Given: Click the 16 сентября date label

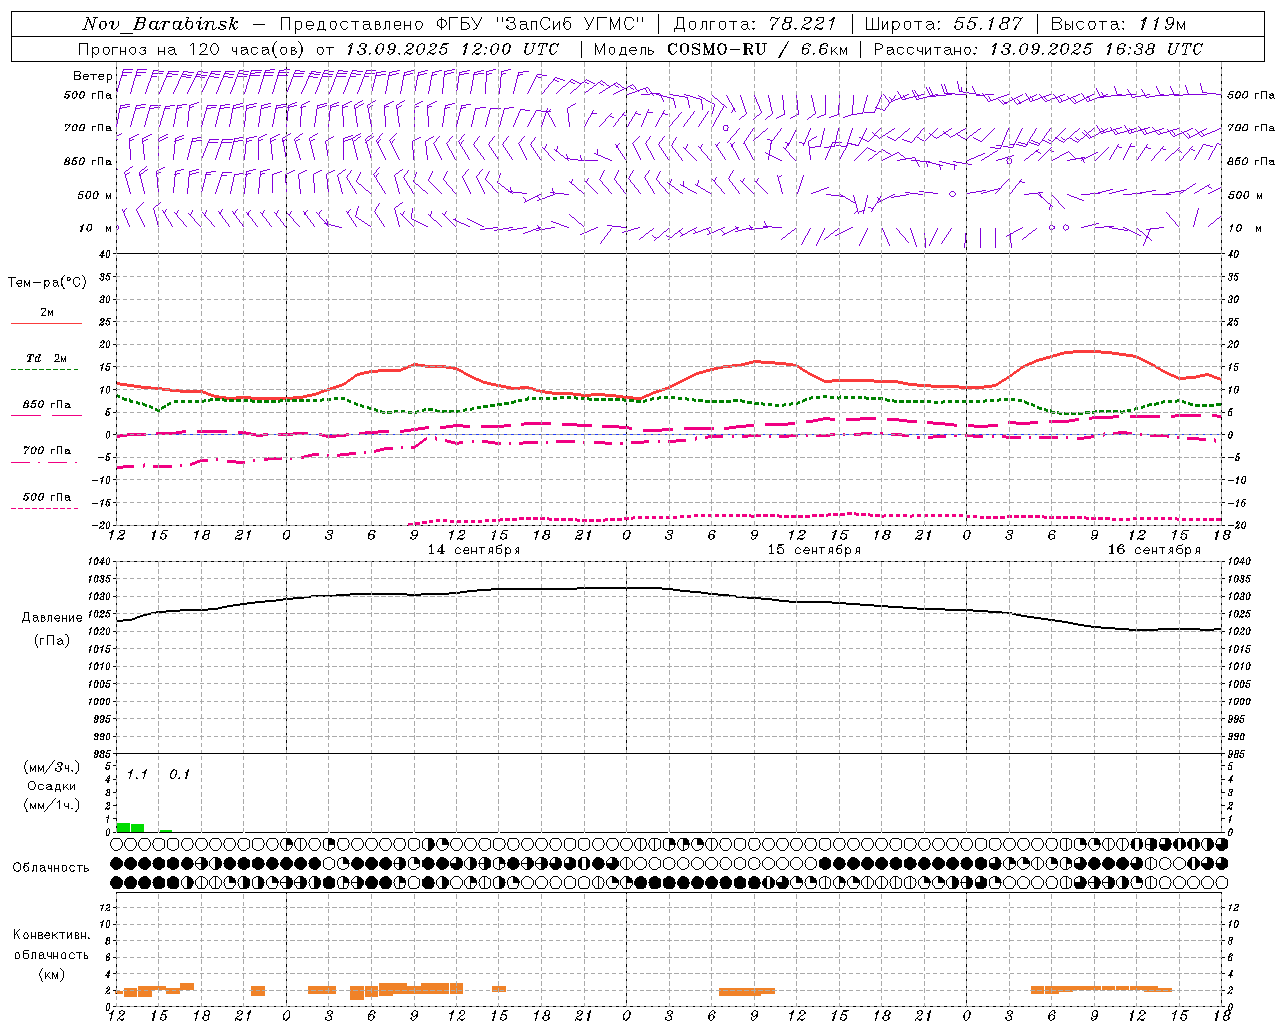Looking at the screenshot, I should (x=1154, y=550).
